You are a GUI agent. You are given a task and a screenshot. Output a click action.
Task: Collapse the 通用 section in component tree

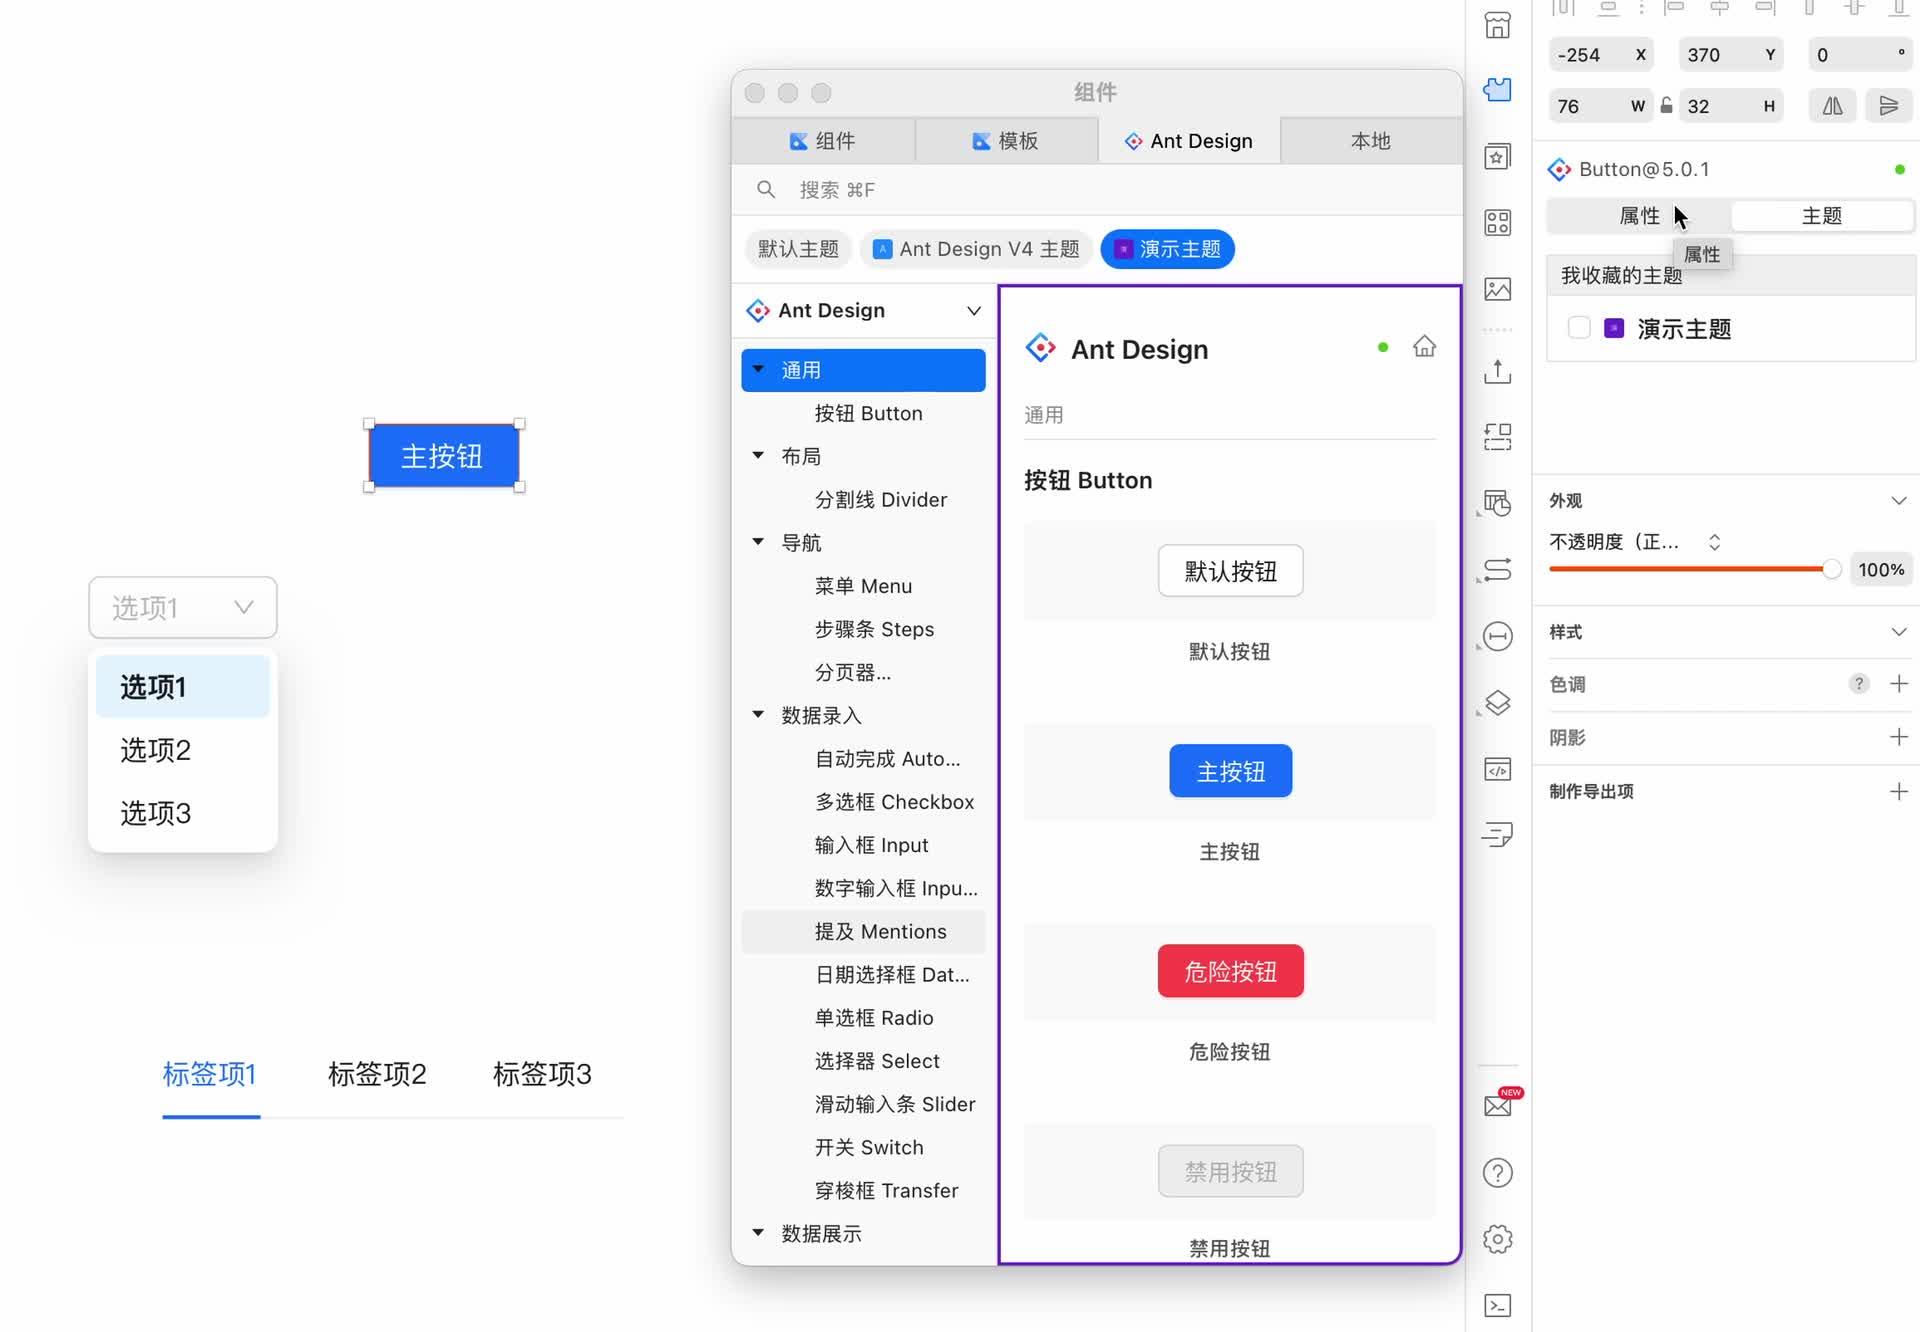(x=757, y=369)
